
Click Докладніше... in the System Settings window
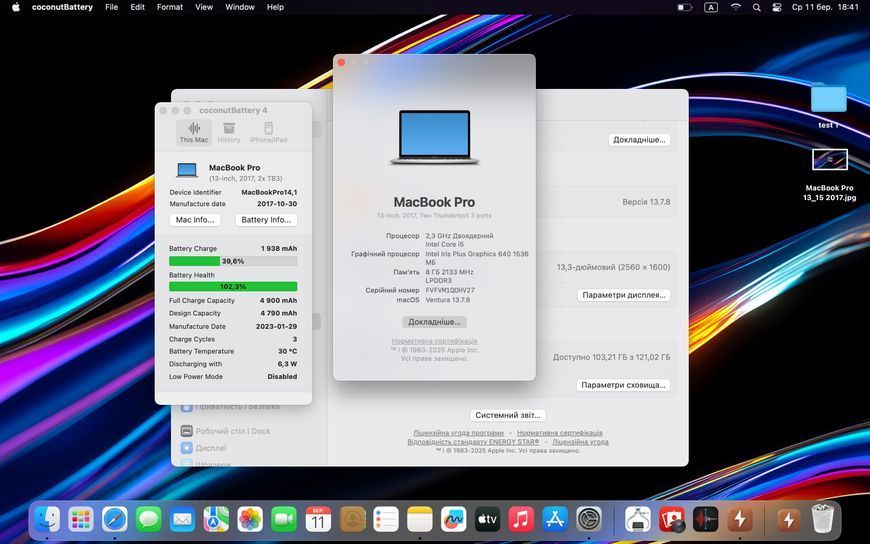tap(639, 140)
